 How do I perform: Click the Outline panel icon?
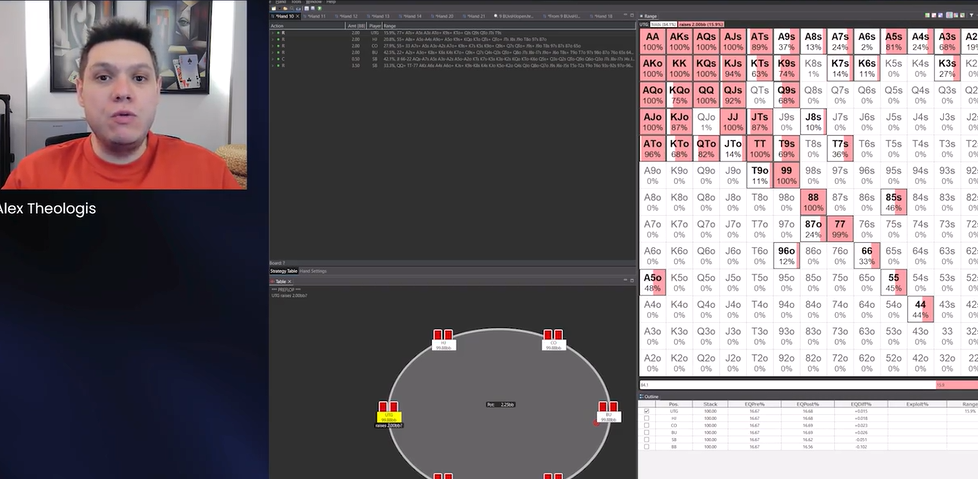pos(641,397)
